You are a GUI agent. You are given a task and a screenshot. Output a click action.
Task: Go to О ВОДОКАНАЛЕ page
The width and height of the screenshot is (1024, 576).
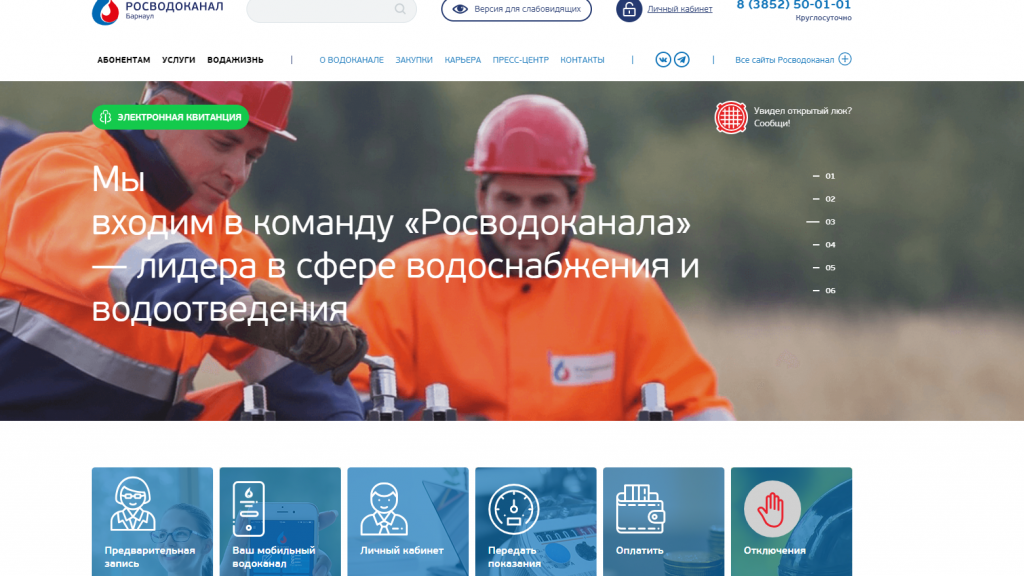(x=351, y=60)
